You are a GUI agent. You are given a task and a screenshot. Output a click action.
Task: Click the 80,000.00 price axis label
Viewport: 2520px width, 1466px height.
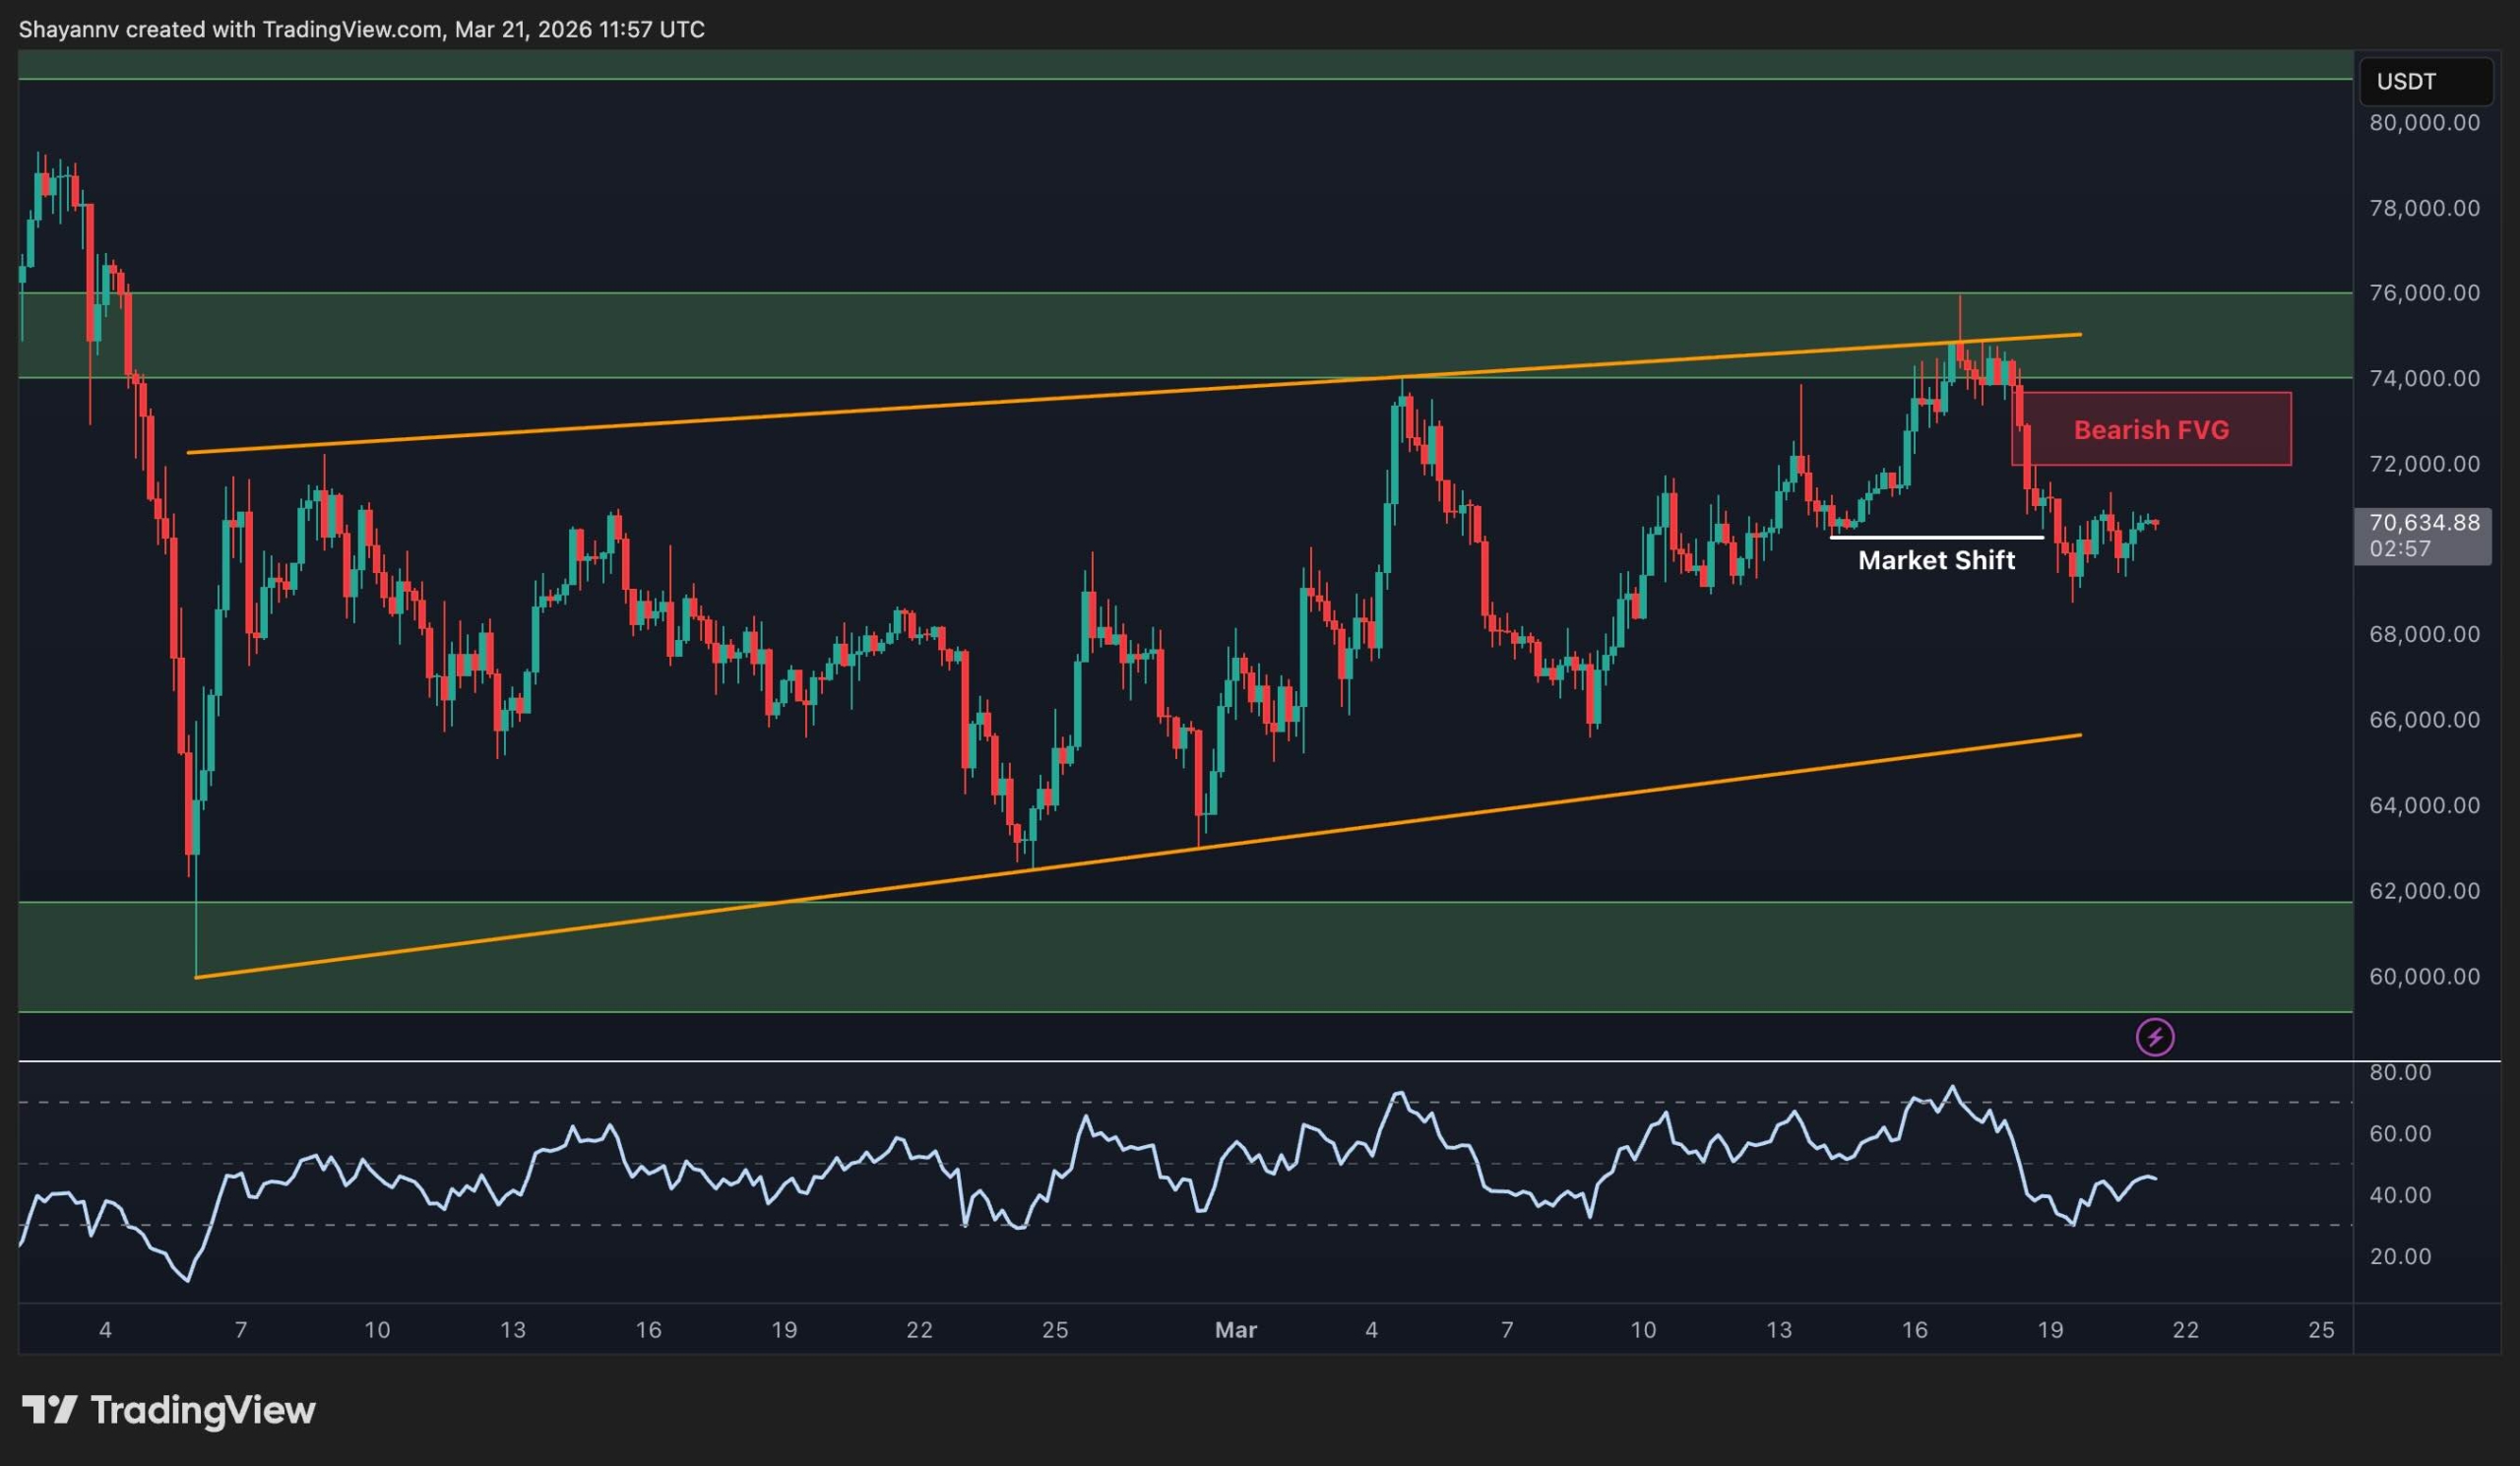click(x=2424, y=123)
